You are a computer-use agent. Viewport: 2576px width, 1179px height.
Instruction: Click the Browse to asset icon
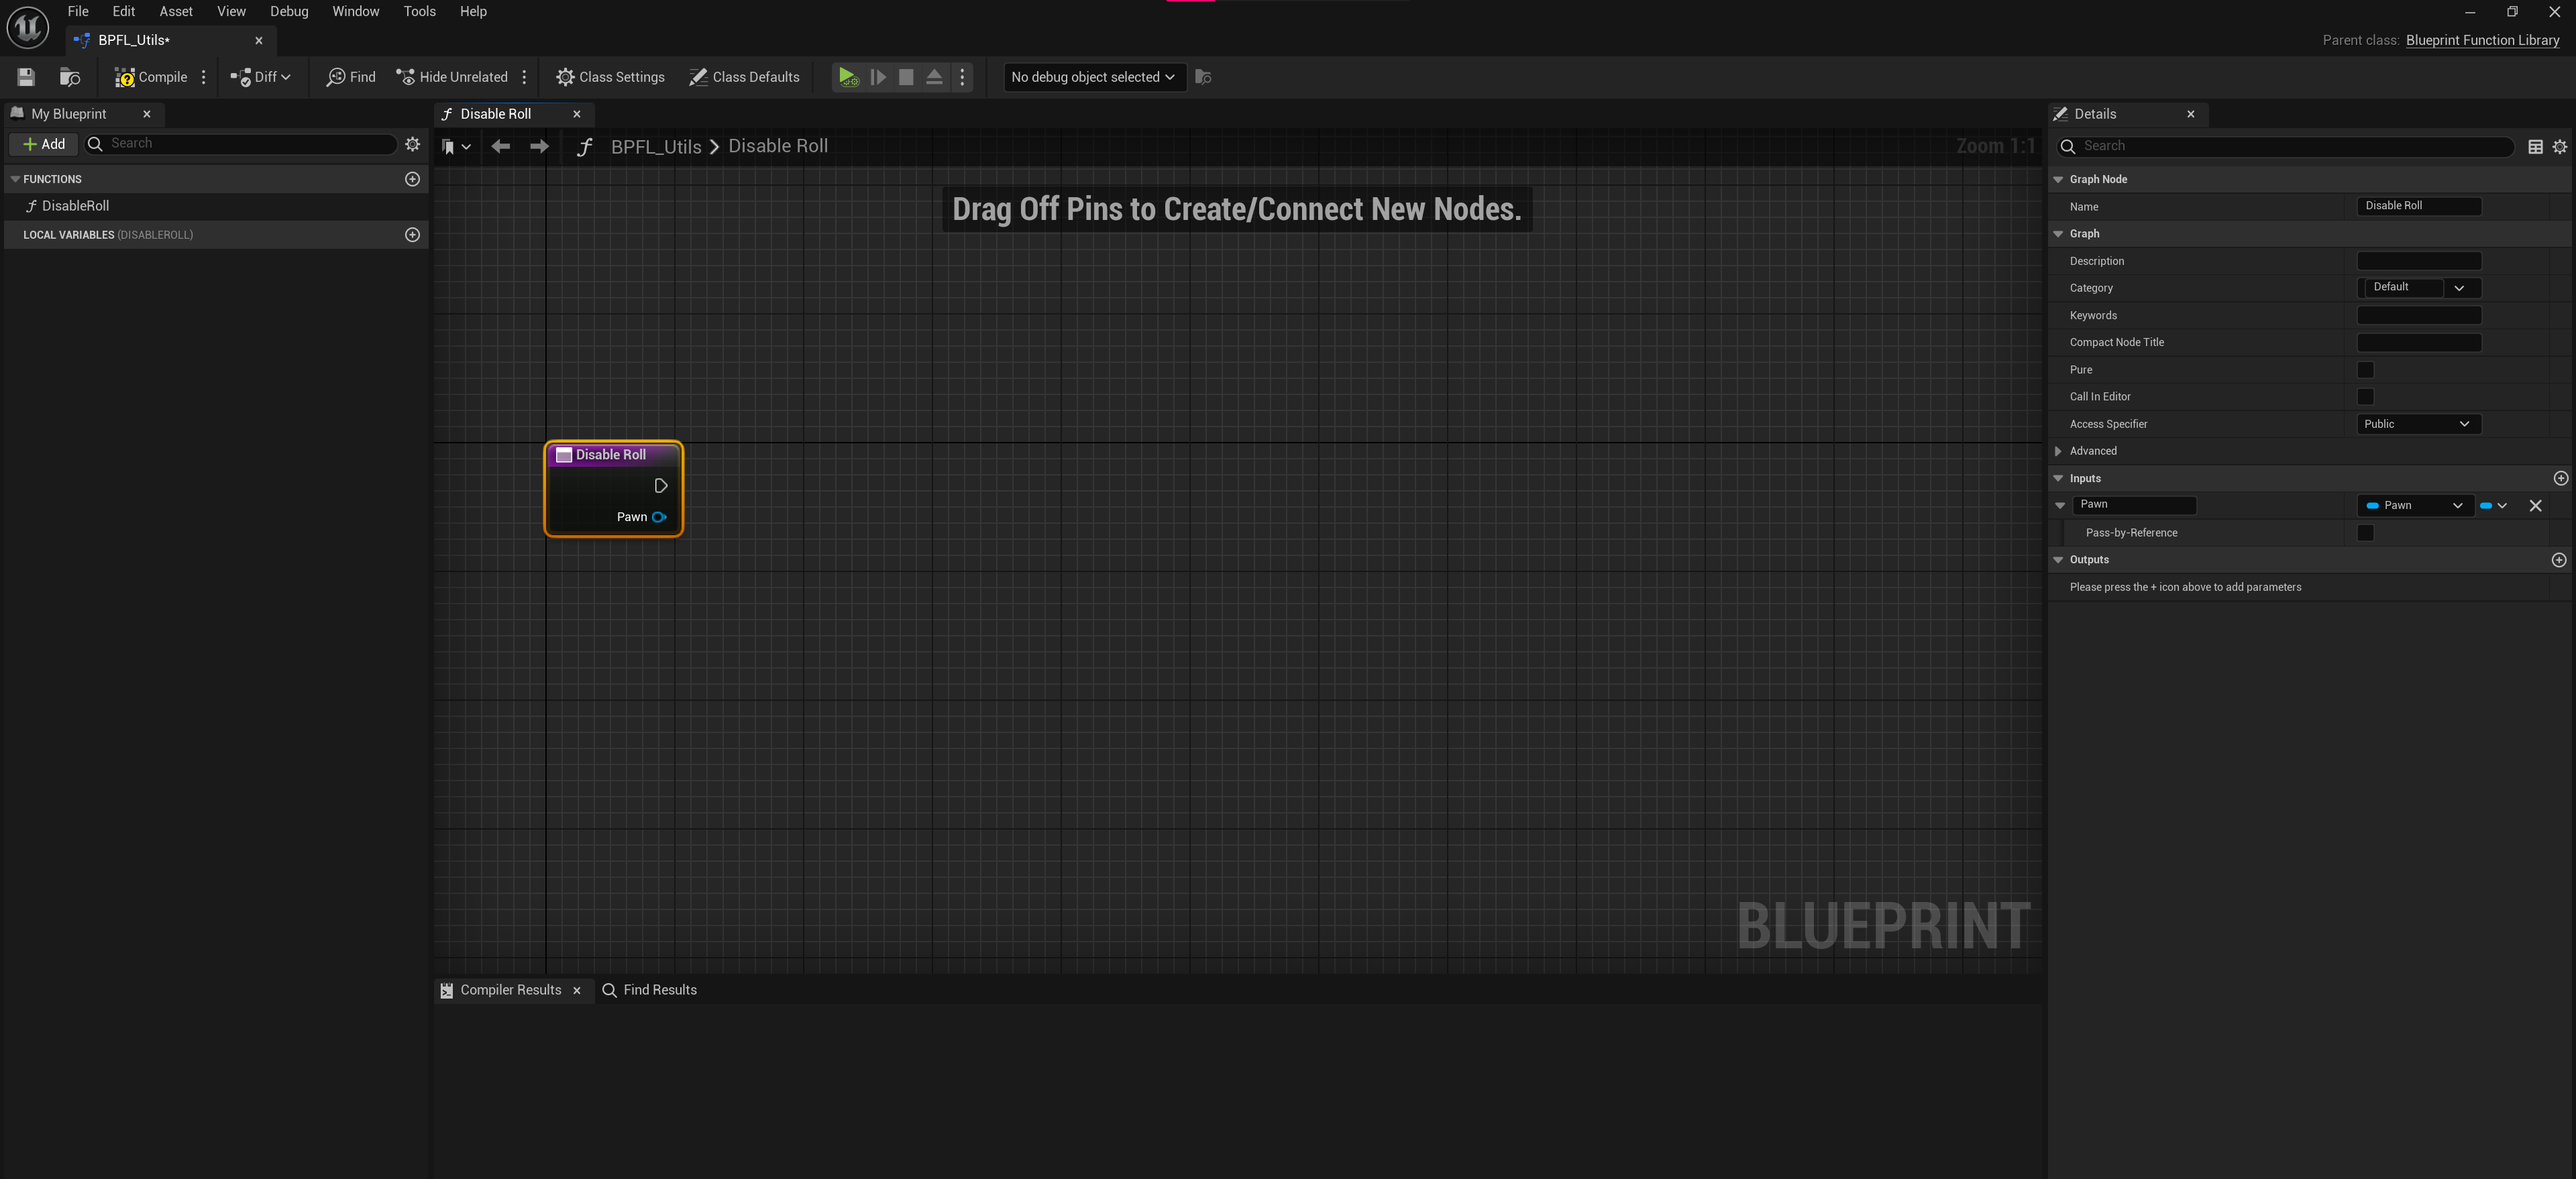coord(69,77)
